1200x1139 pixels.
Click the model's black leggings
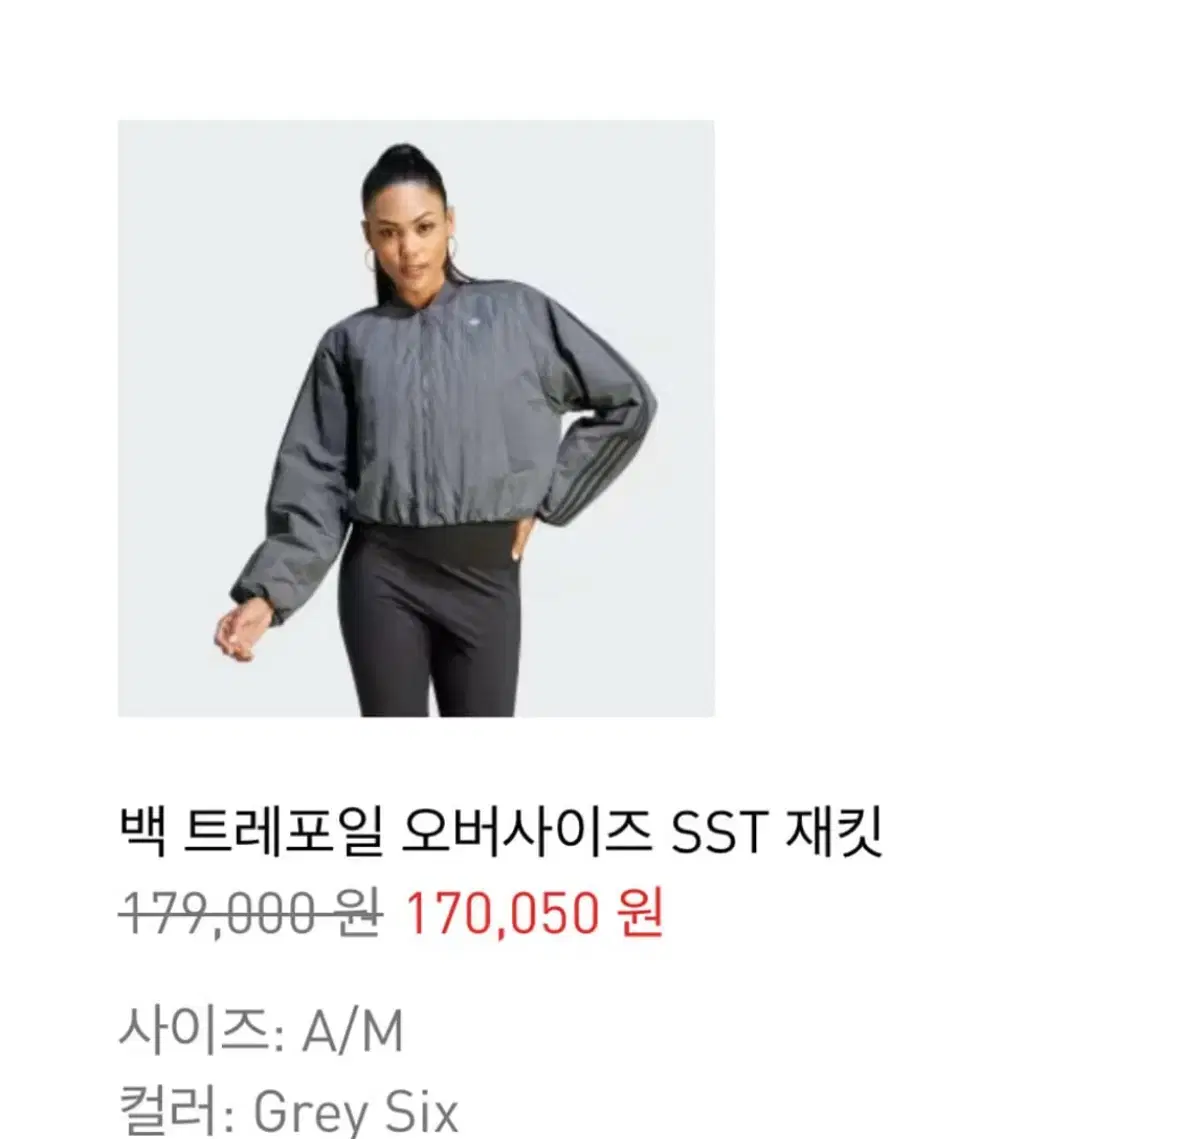pyautogui.click(x=432, y=620)
